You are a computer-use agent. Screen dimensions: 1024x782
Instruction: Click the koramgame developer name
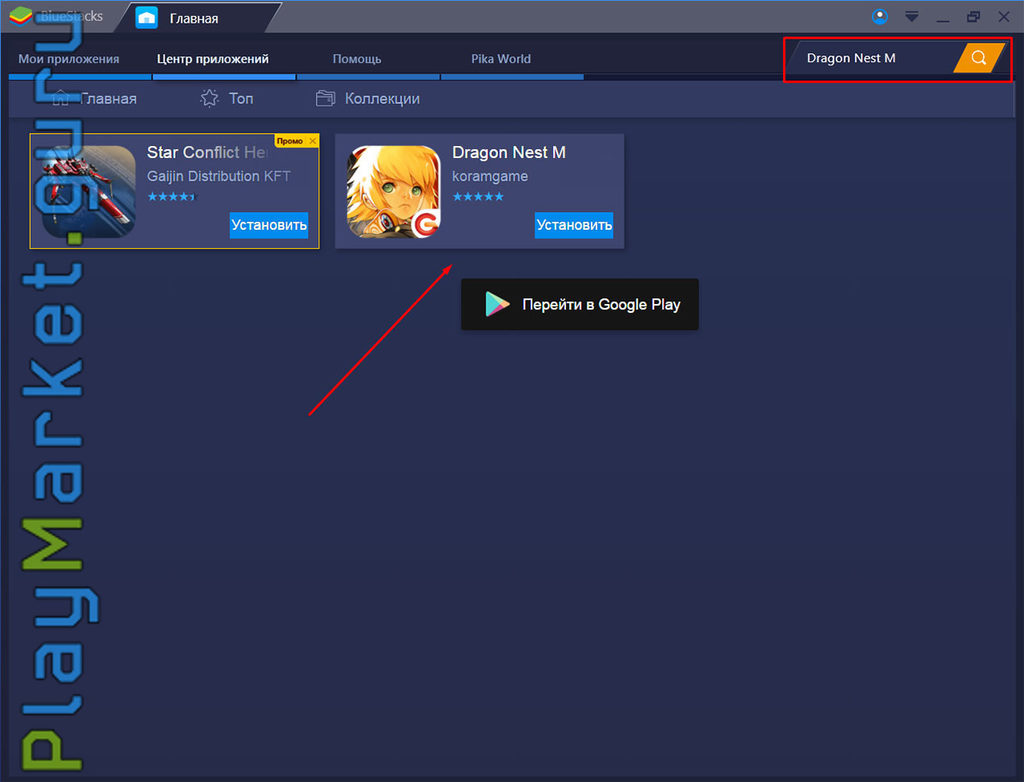click(490, 176)
